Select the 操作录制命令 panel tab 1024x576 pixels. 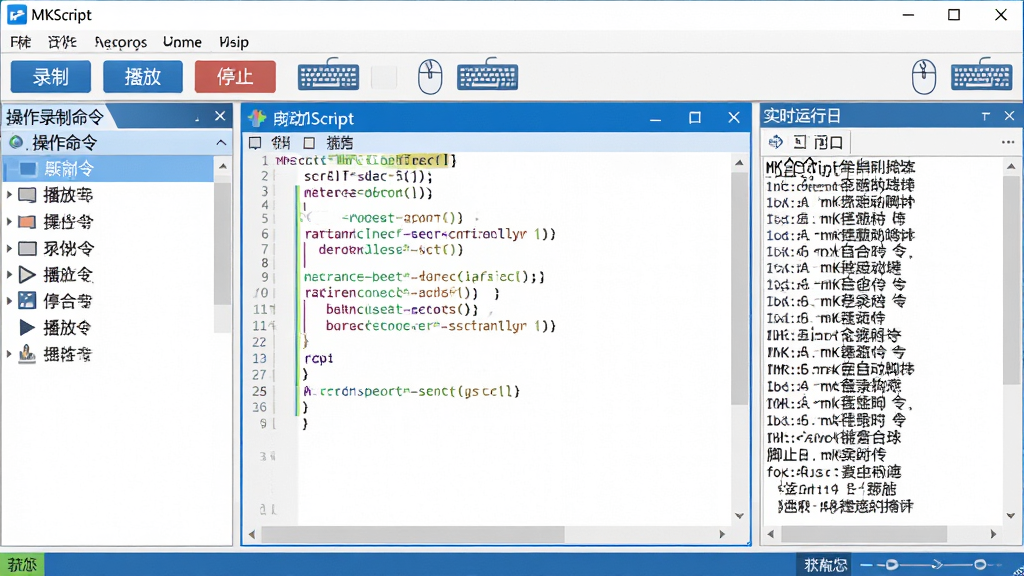point(55,117)
